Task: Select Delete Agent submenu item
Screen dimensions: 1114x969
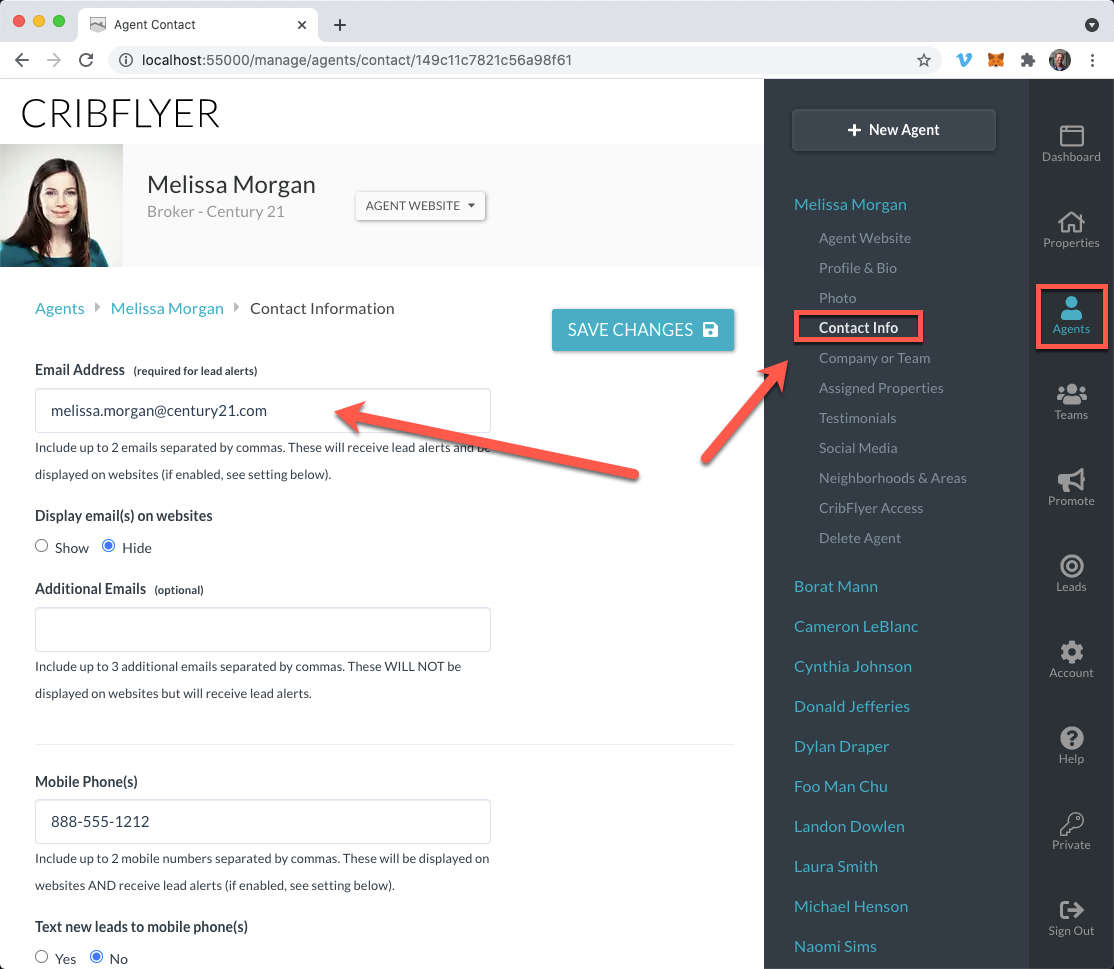Action: (x=859, y=538)
